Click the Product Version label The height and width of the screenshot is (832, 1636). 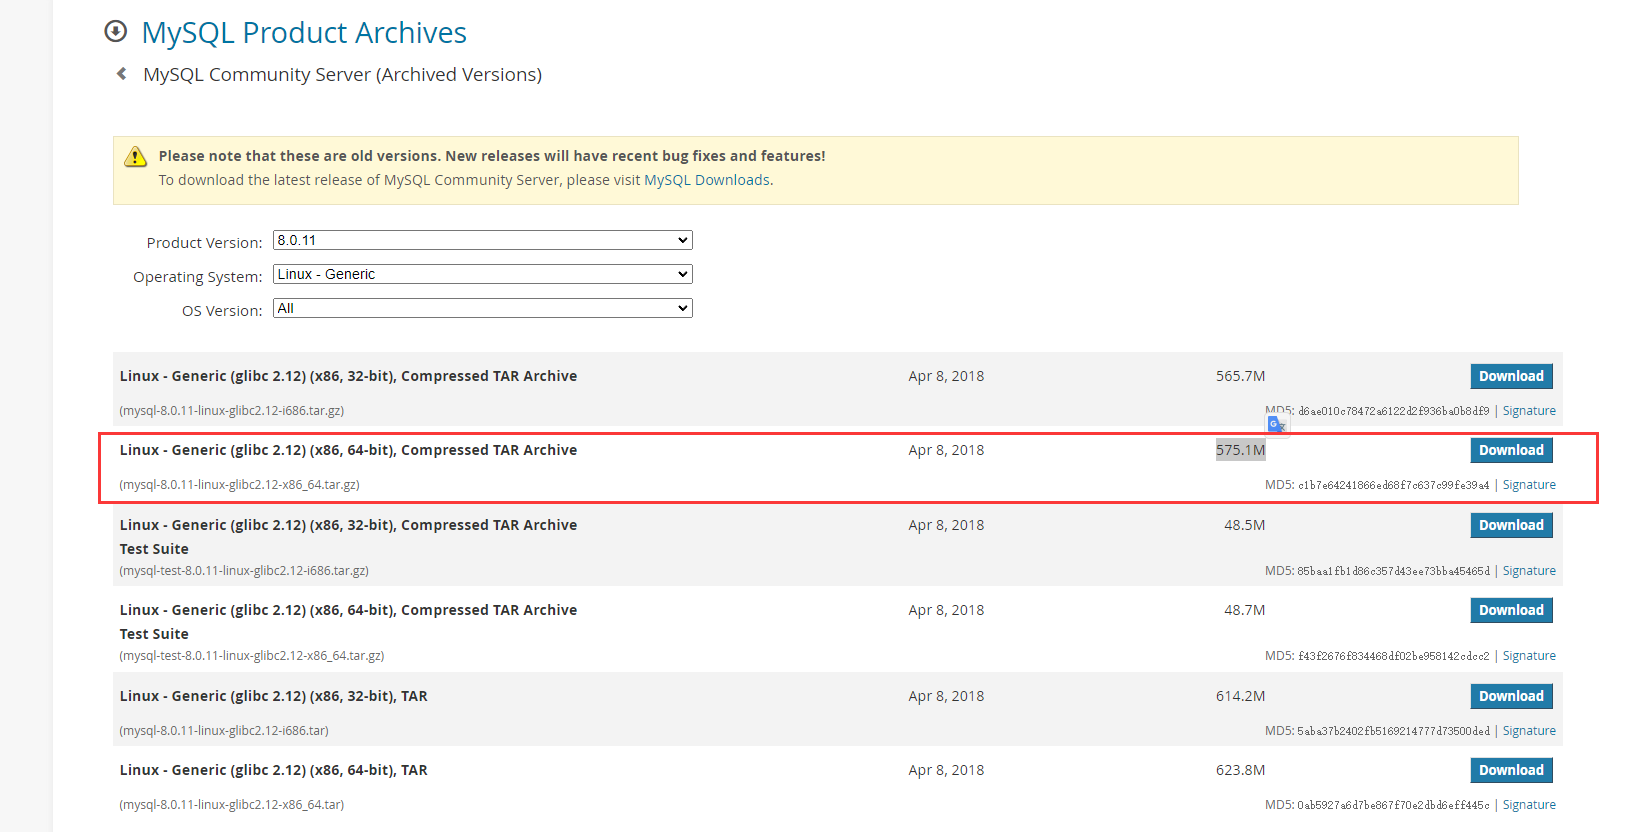204,243
